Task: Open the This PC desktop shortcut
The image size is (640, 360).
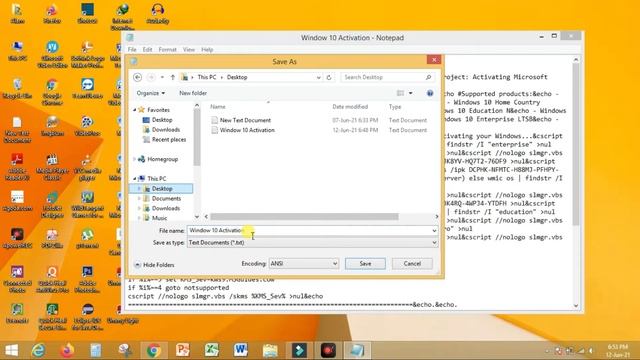Action: (x=17, y=51)
